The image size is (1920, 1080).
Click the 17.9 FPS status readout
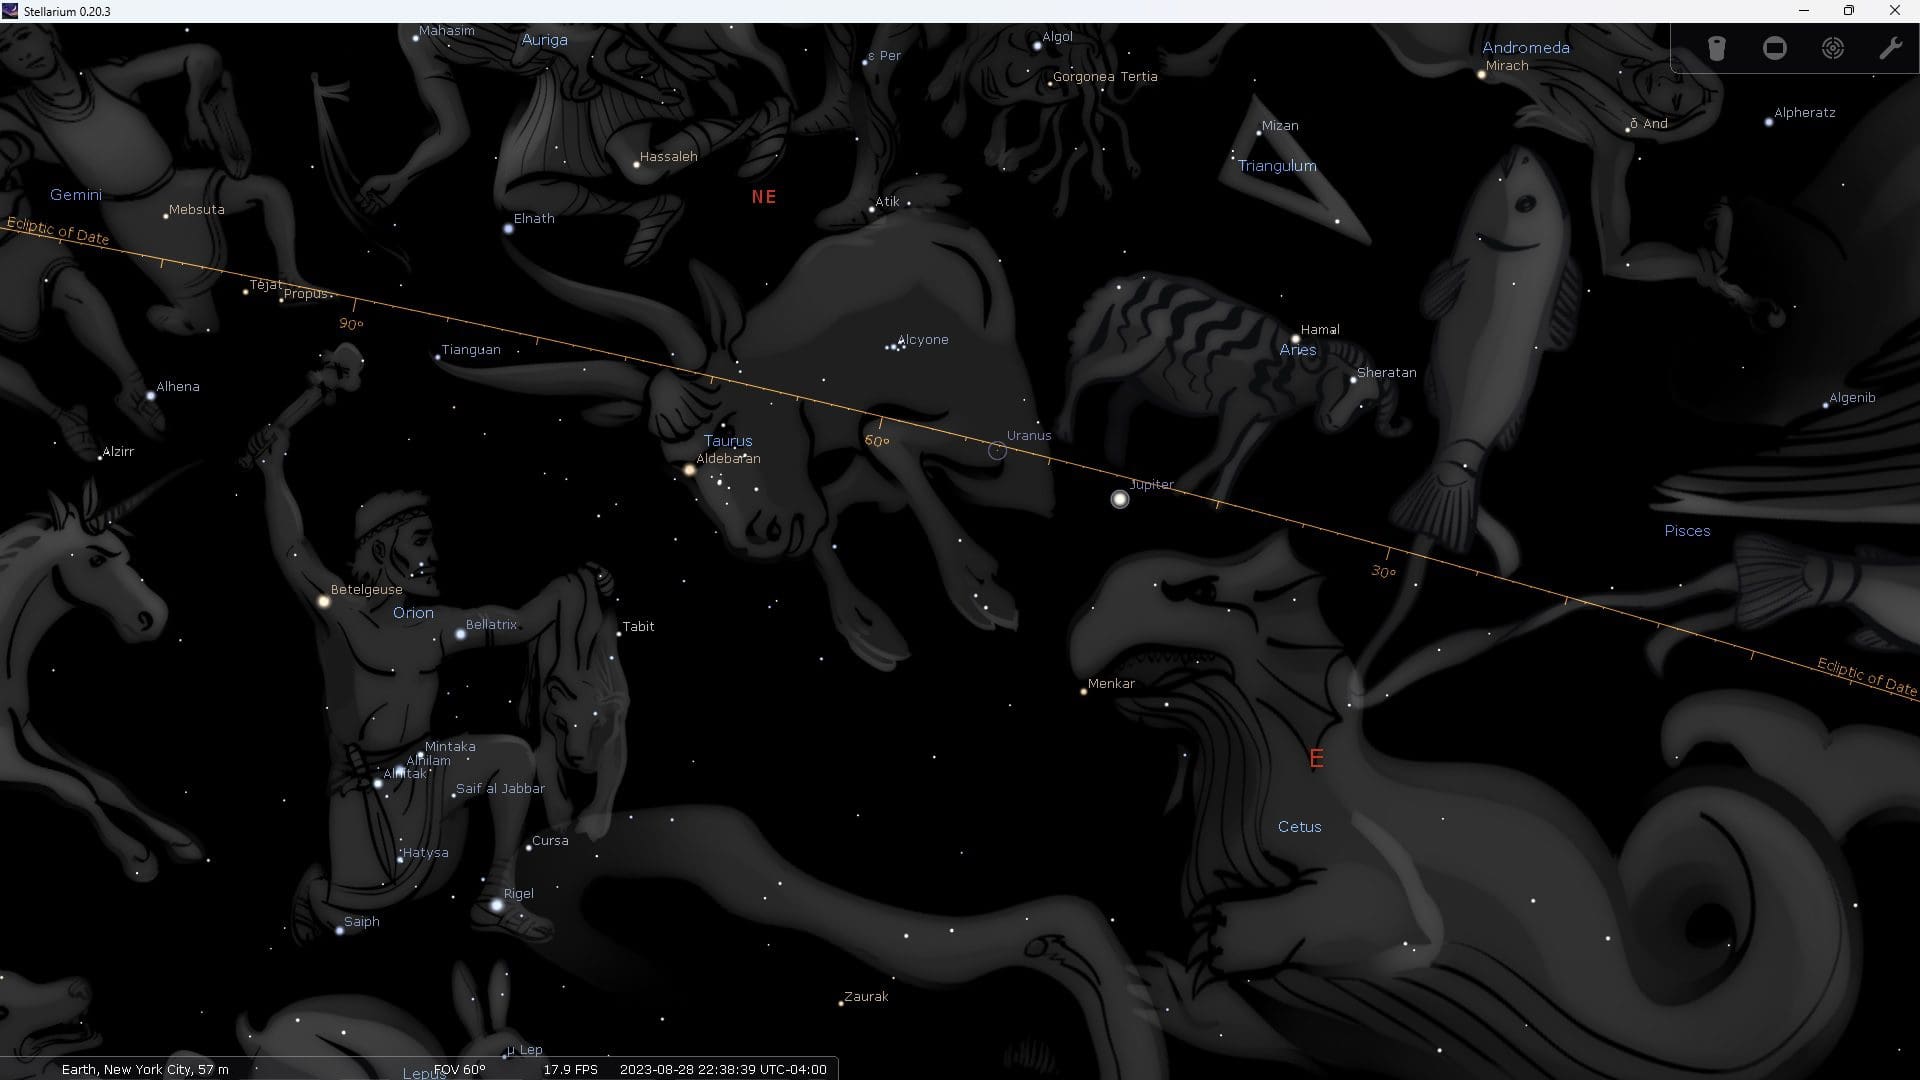tap(570, 1069)
